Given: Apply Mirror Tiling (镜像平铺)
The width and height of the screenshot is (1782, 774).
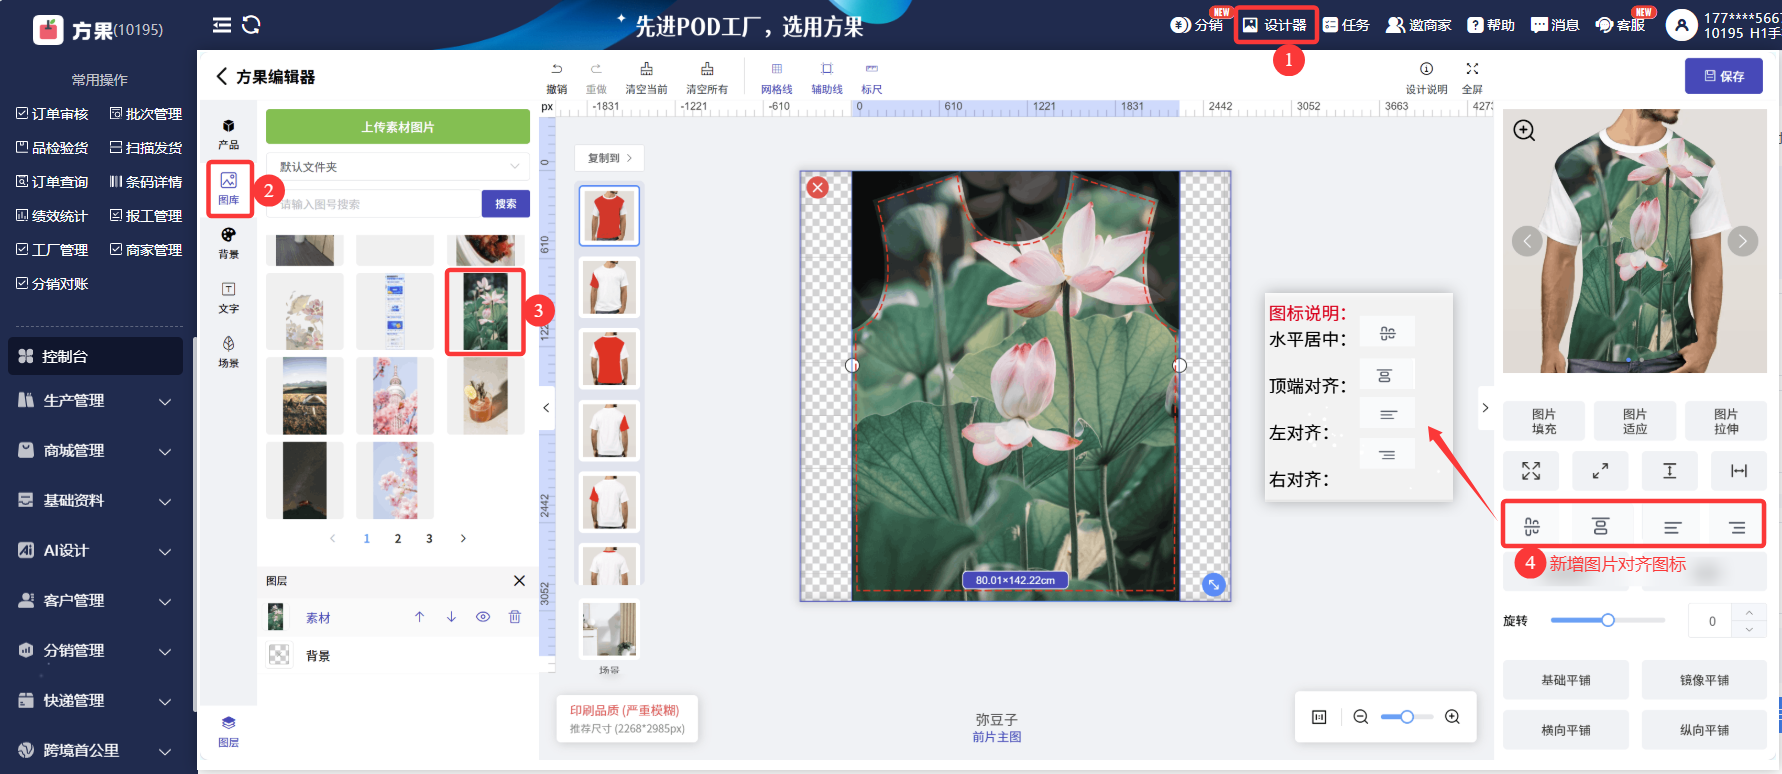Looking at the screenshot, I should (1705, 680).
